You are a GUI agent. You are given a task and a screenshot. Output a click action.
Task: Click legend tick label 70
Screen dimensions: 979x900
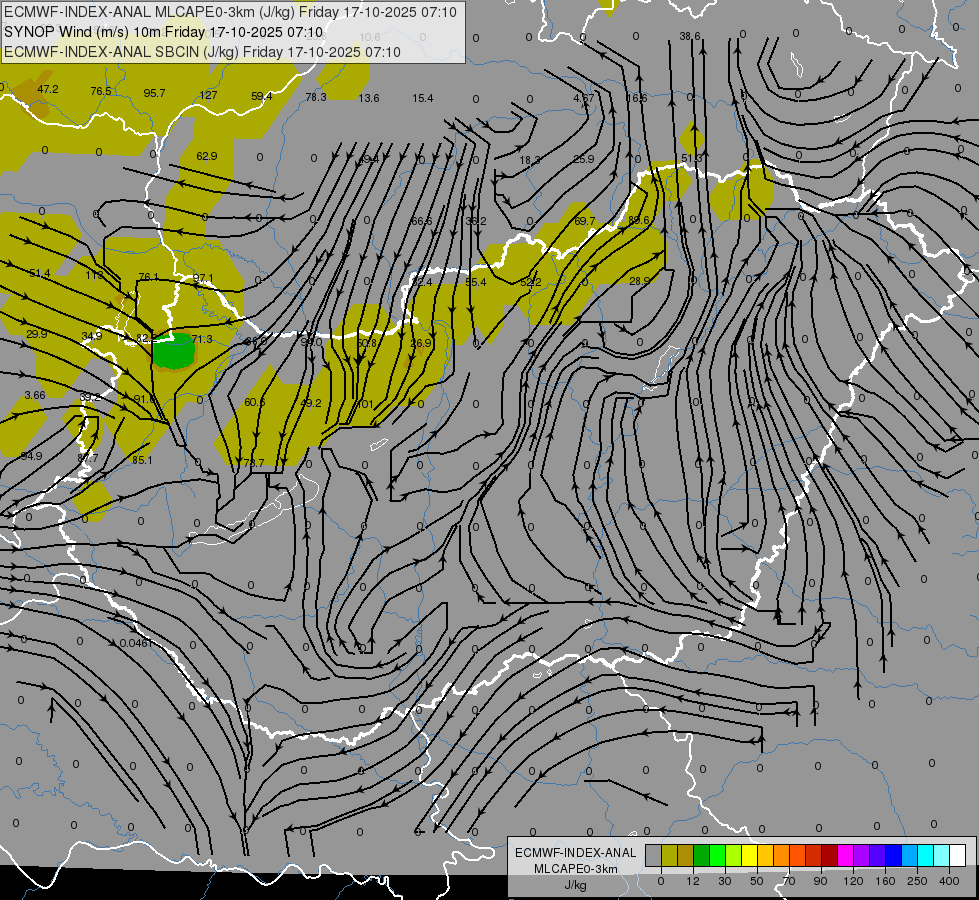[x=789, y=881]
